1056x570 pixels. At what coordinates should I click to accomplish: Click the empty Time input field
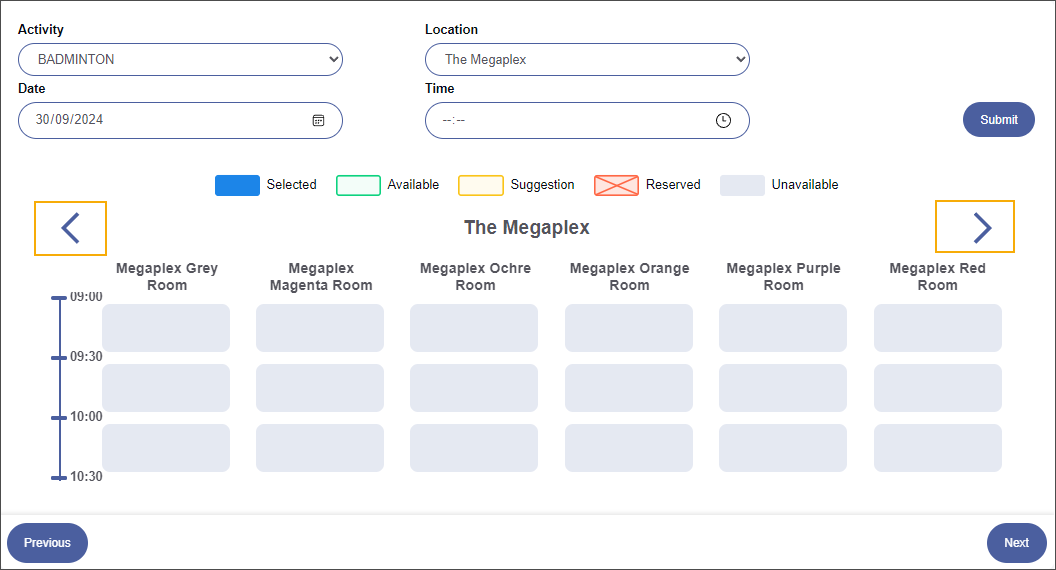570,120
